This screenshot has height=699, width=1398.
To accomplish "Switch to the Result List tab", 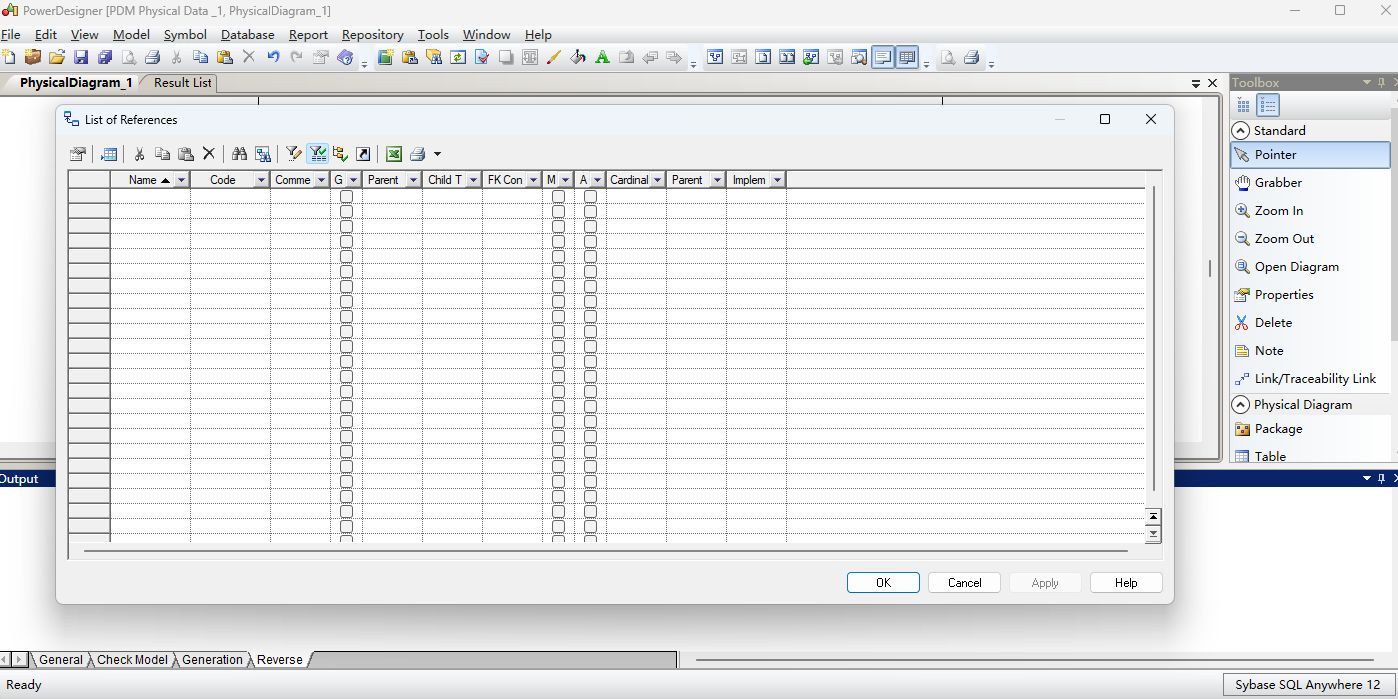I will tap(182, 83).
